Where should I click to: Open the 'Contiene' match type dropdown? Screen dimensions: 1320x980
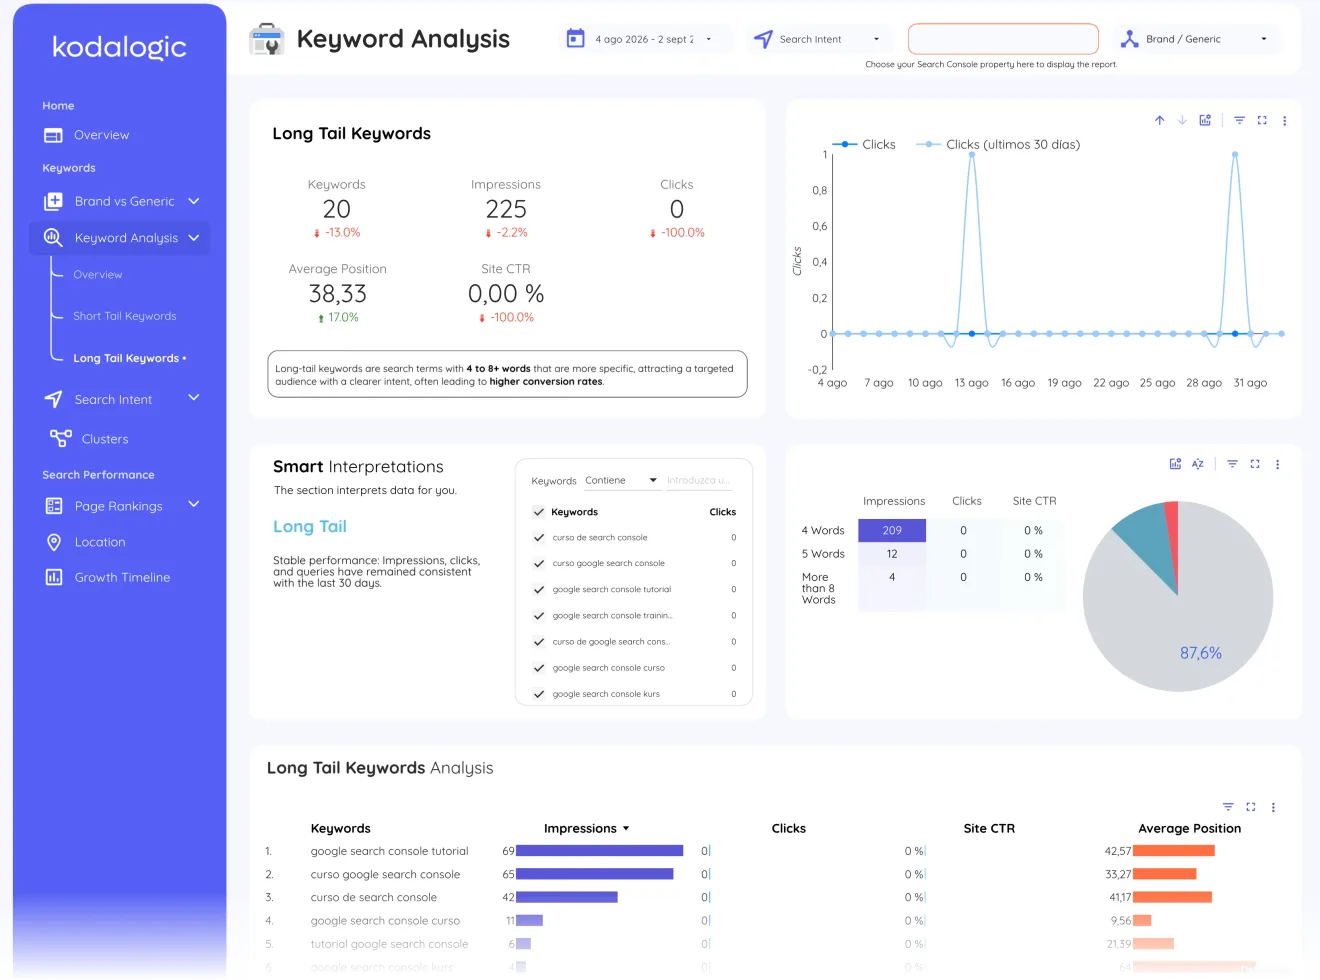click(621, 481)
